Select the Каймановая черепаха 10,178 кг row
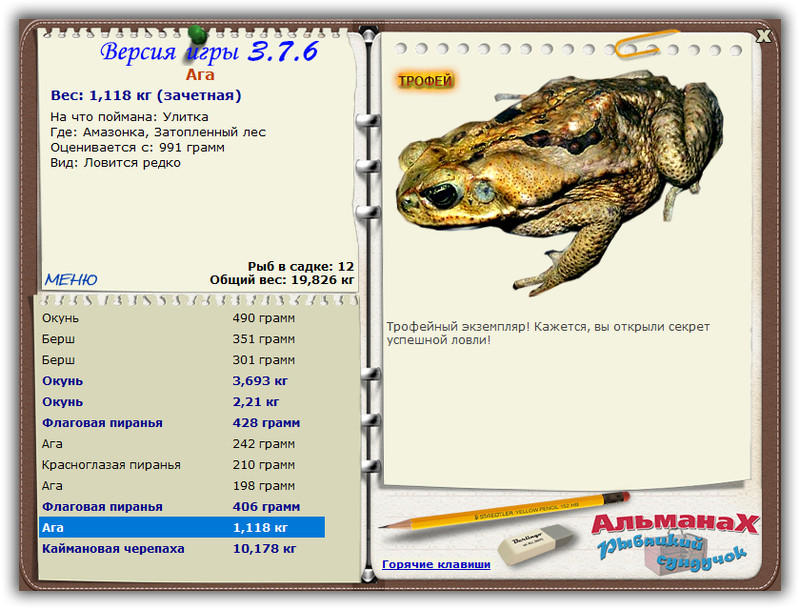The width and height of the screenshot is (800, 610). tap(182, 548)
